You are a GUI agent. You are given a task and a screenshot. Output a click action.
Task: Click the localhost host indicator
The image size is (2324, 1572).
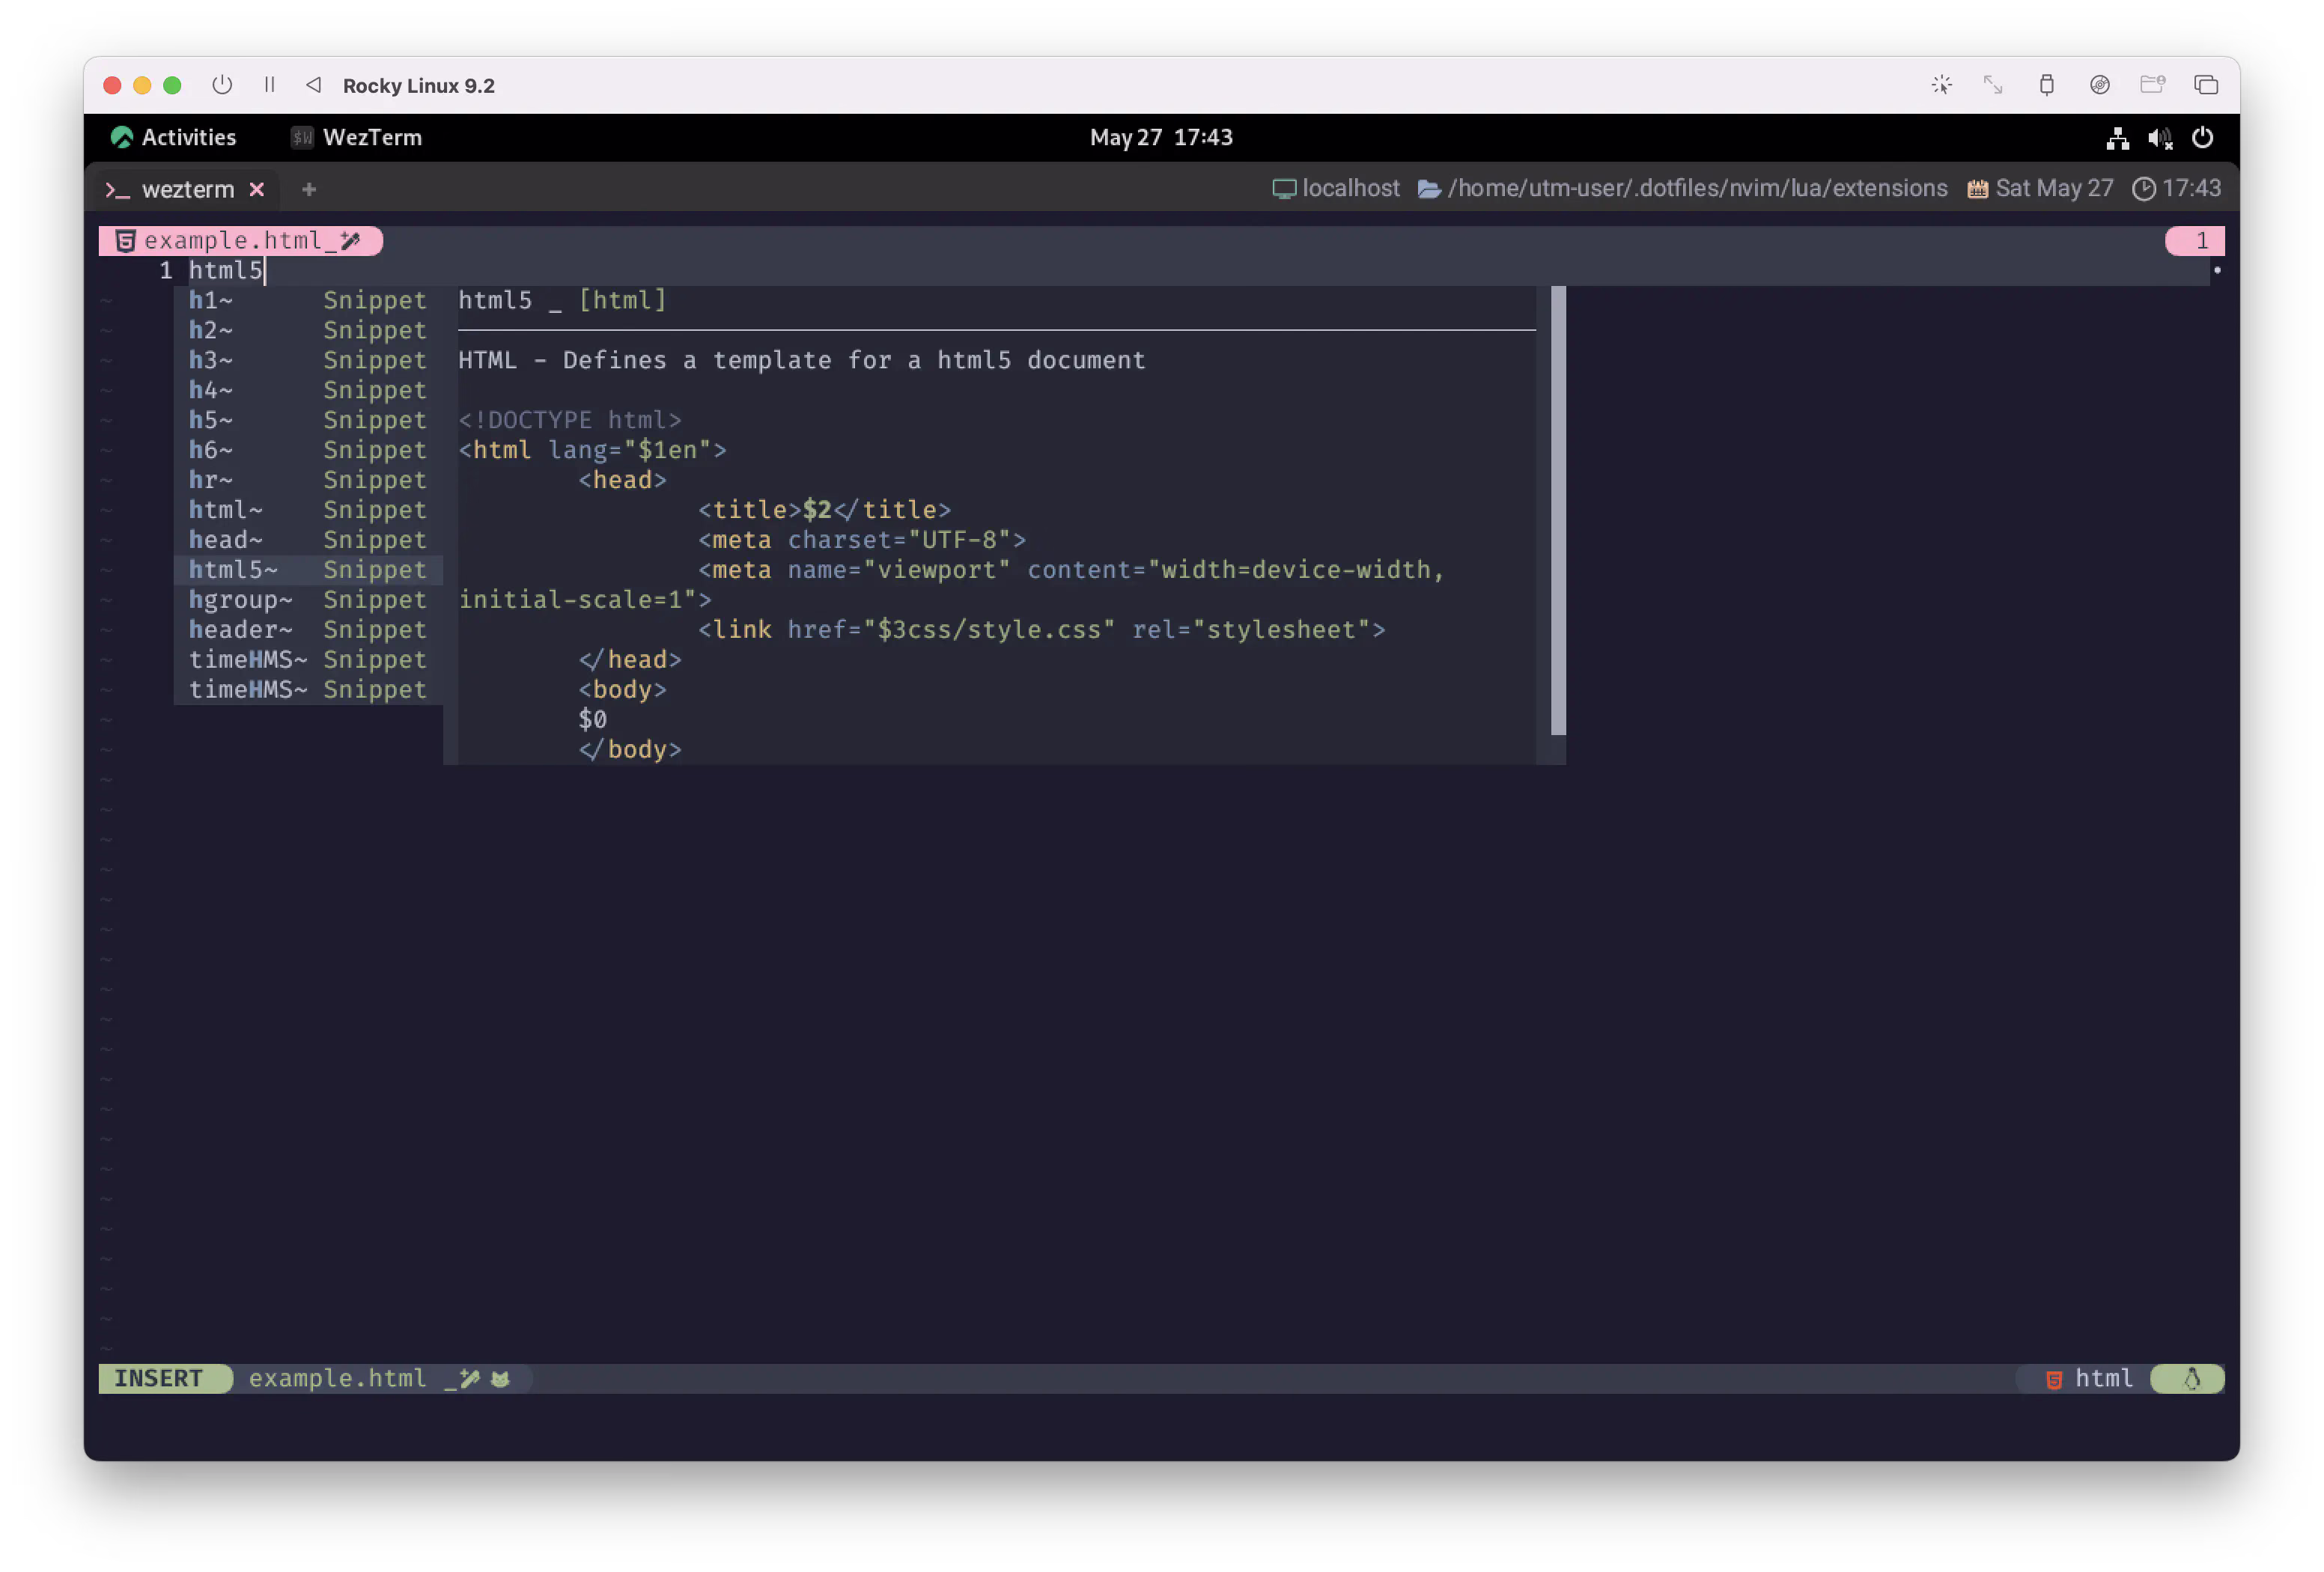[x=1336, y=188]
